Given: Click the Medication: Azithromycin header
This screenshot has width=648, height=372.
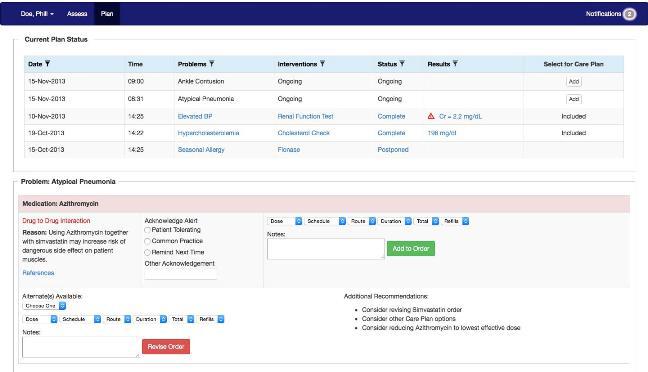Looking at the screenshot, I should click(60, 204).
